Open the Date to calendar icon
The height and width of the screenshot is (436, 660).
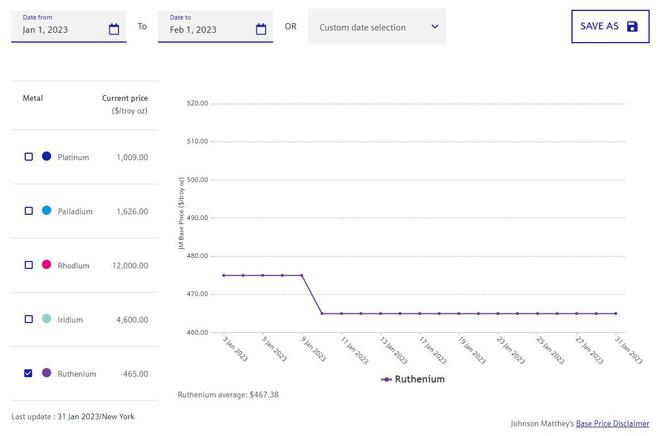[x=261, y=30]
